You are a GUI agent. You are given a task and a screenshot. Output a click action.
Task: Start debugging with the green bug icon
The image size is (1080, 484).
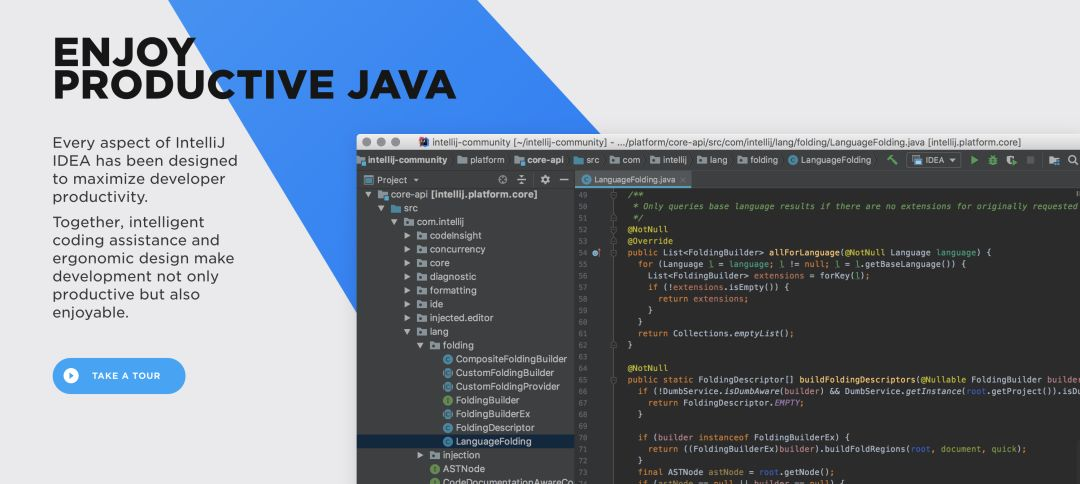(x=993, y=160)
